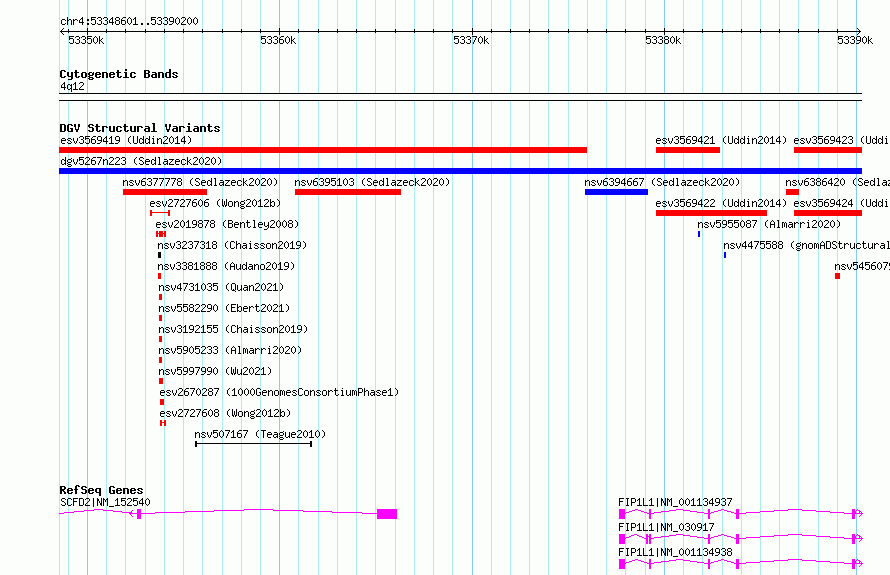Click the Cytogenetic Bands track title

pyautogui.click(x=119, y=74)
